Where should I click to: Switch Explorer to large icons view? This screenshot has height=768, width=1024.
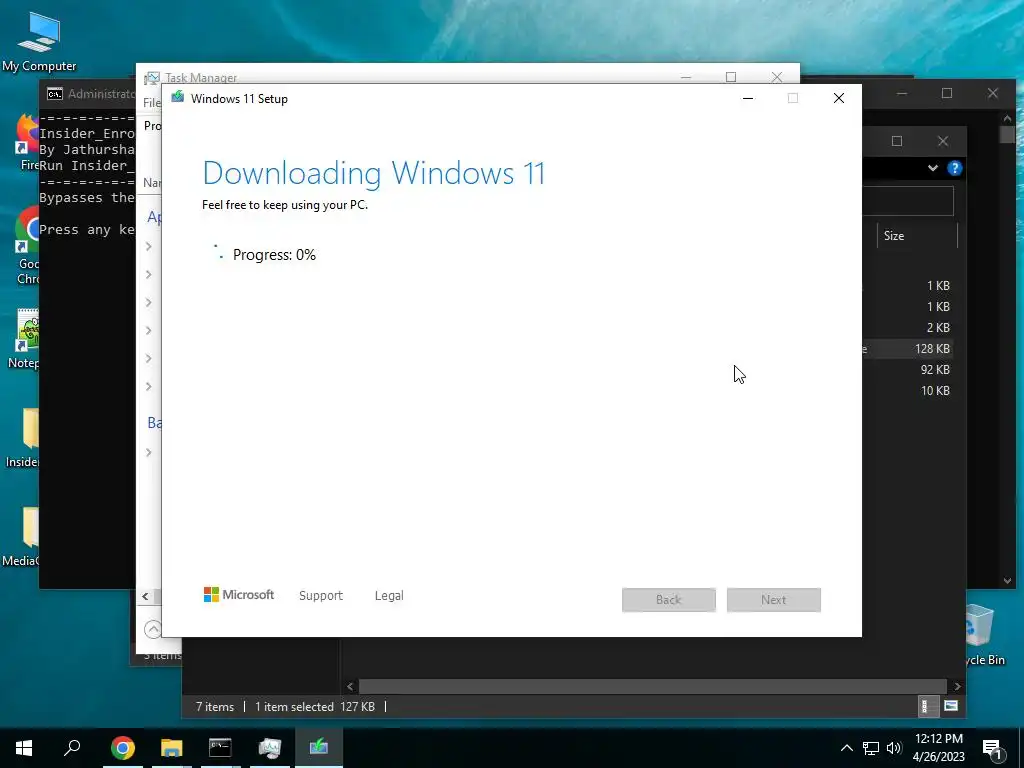point(951,706)
